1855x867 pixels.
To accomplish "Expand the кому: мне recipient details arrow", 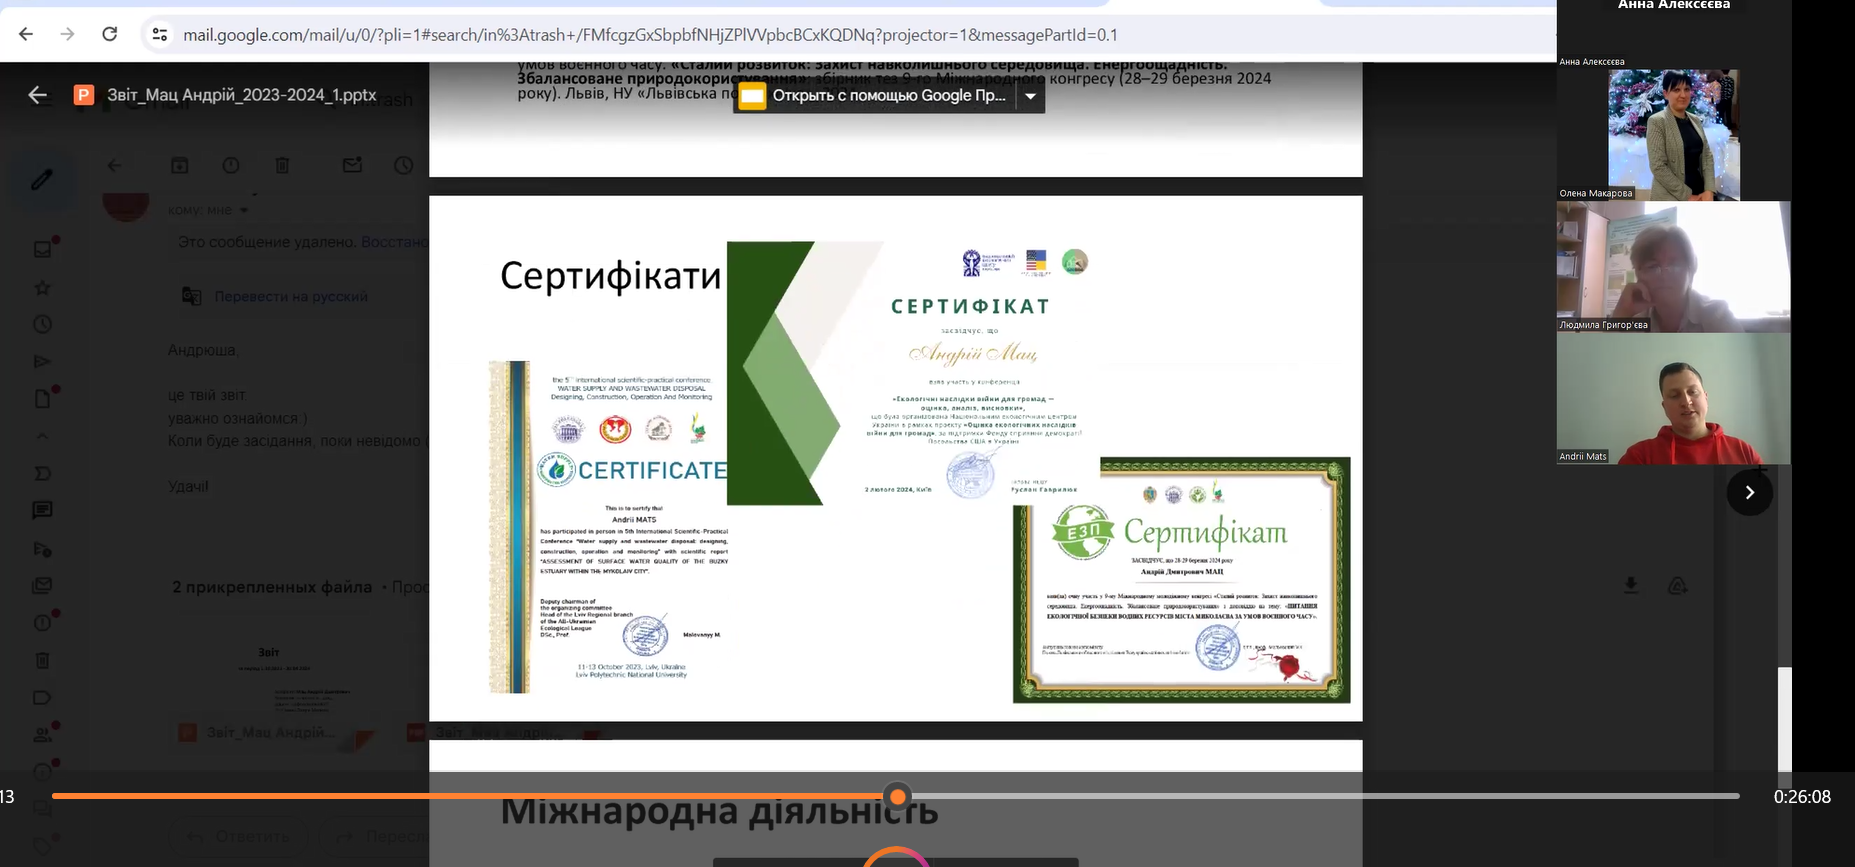I will coord(243,211).
